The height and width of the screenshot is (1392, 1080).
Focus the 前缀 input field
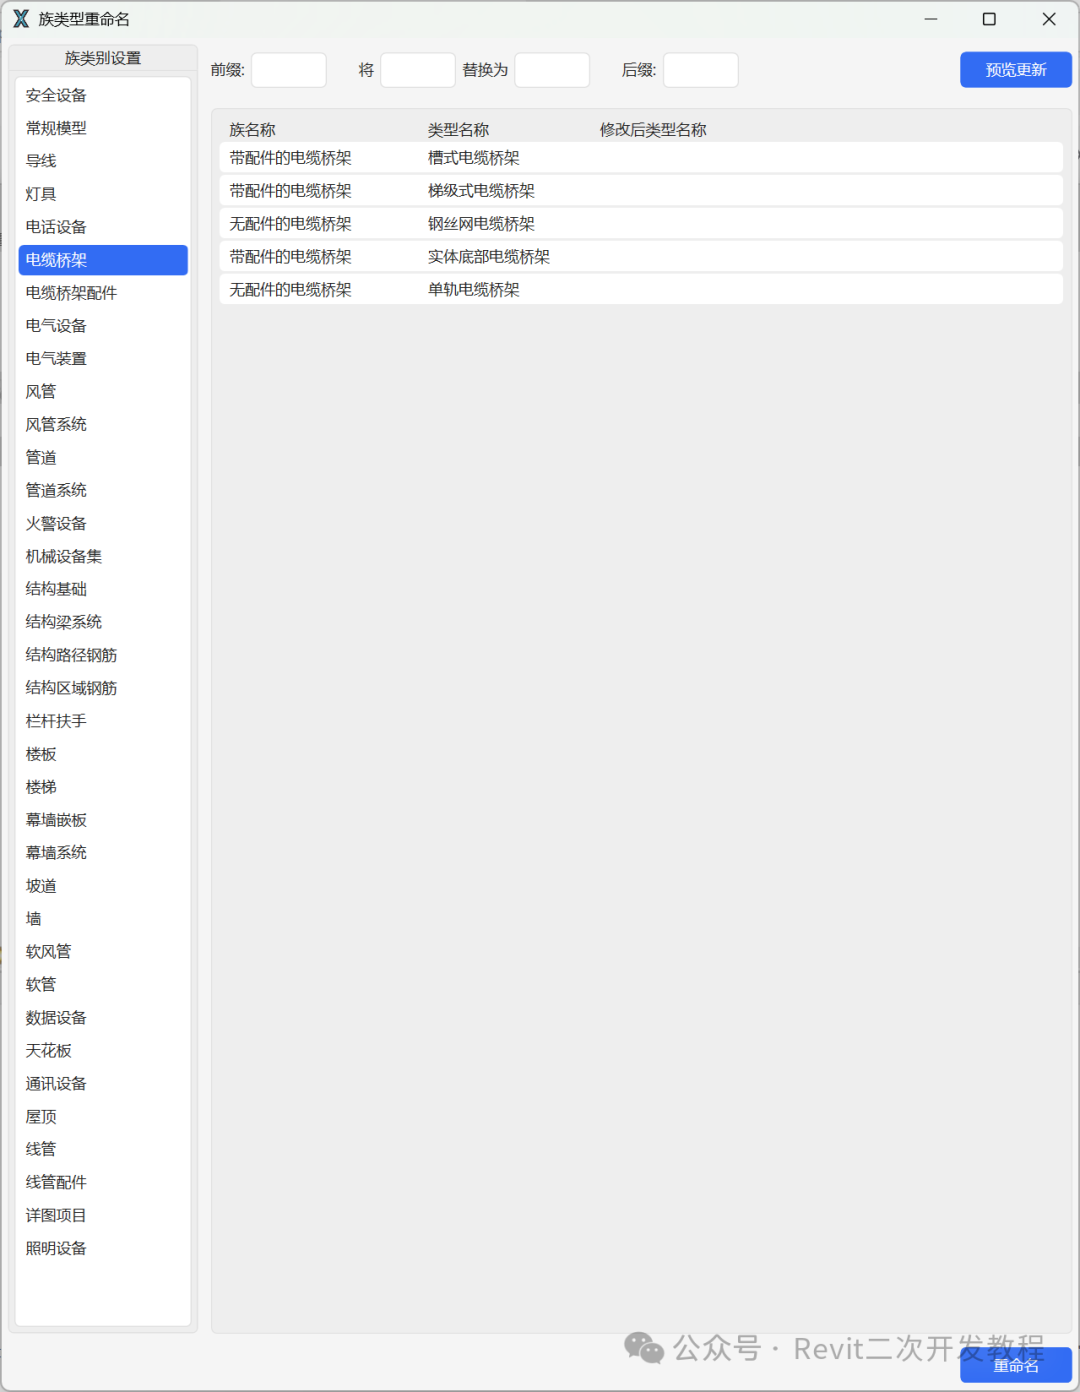pyautogui.click(x=289, y=70)
